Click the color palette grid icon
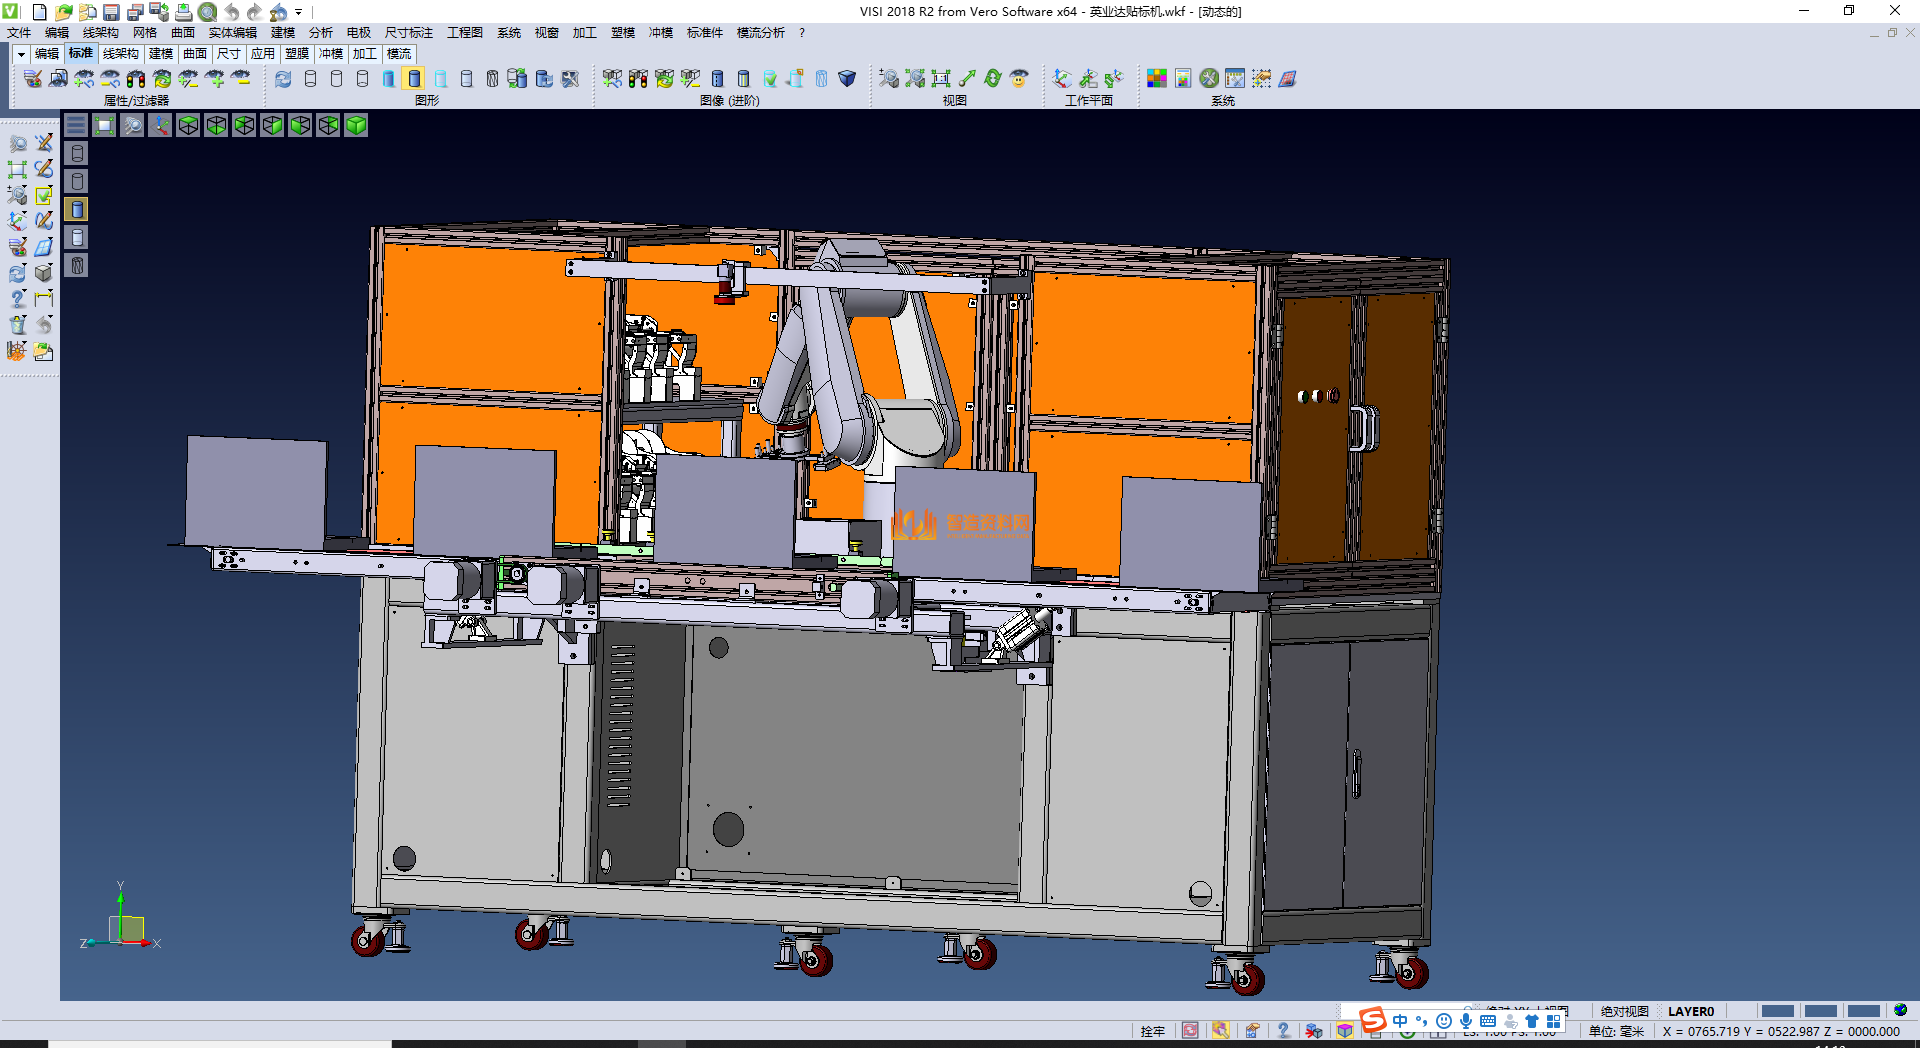1920x1048 pixels. coord(1157,79)
